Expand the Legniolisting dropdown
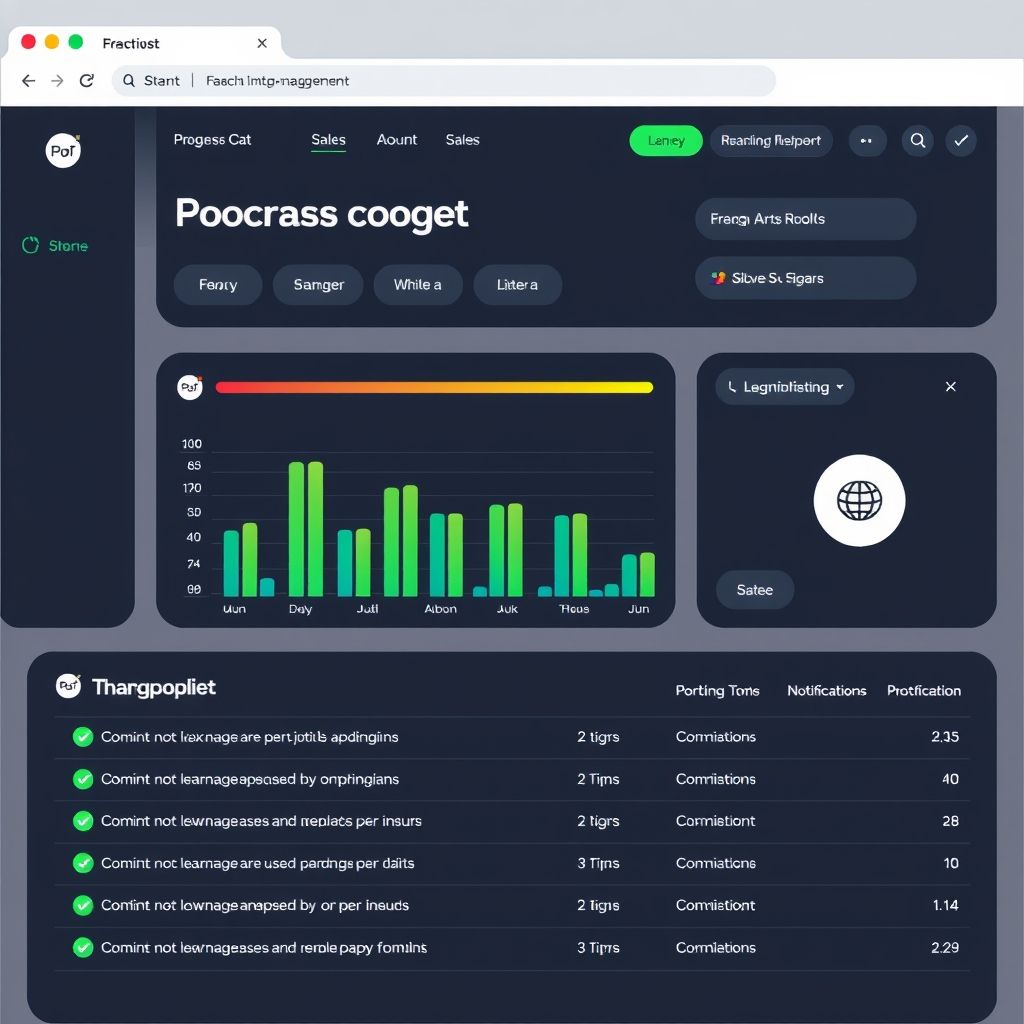 785,387
